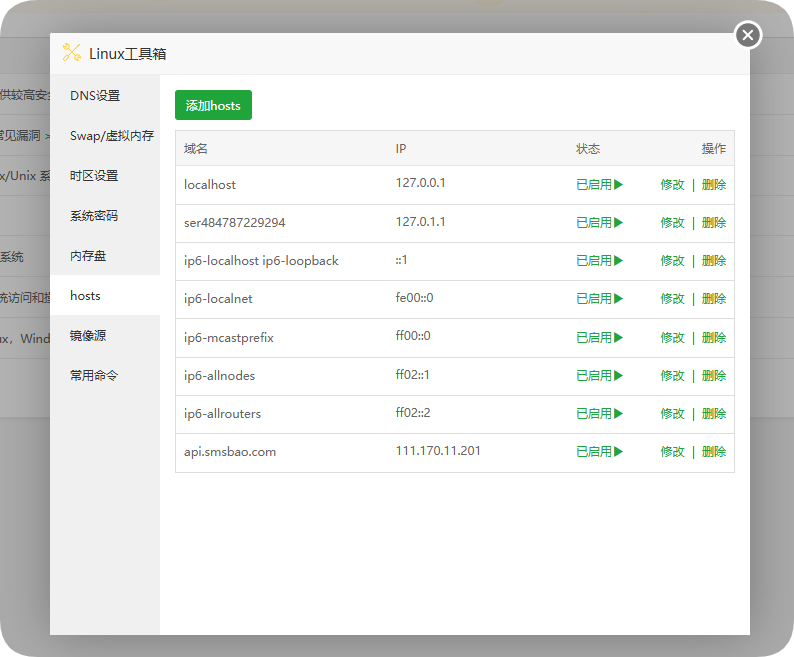Disable the api.smsbao.com hosts entry status

(599, 452)
